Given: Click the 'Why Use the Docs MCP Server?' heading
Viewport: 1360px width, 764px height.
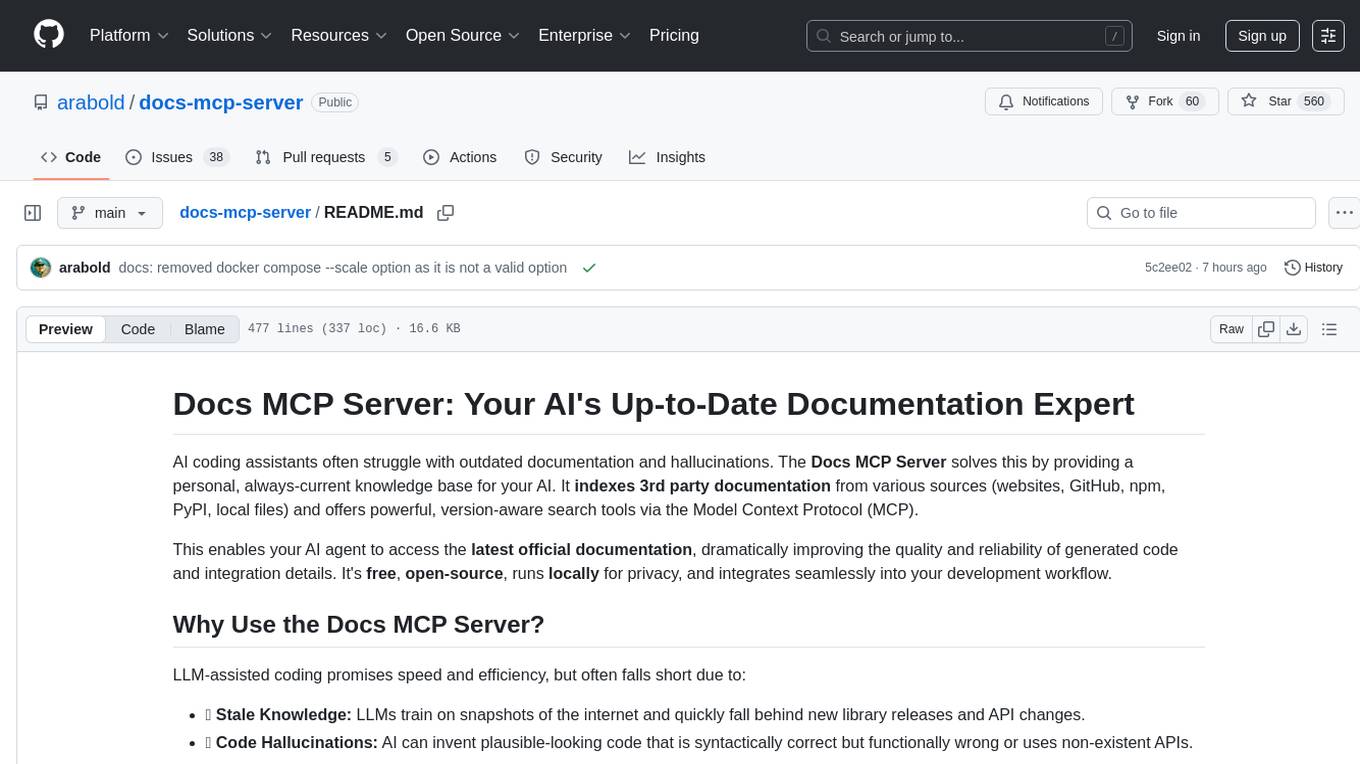Looking at the screenshot, I should click(x=359, y=624).
